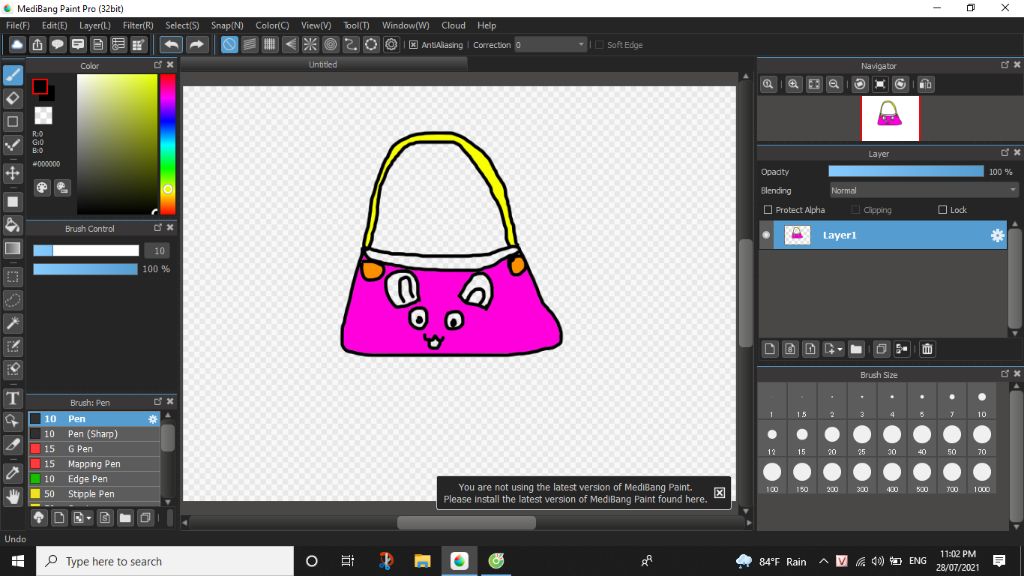Select the red foreground color swatch
The width and height of the screenshot is (1024, 576).
[x=40, y=86]
